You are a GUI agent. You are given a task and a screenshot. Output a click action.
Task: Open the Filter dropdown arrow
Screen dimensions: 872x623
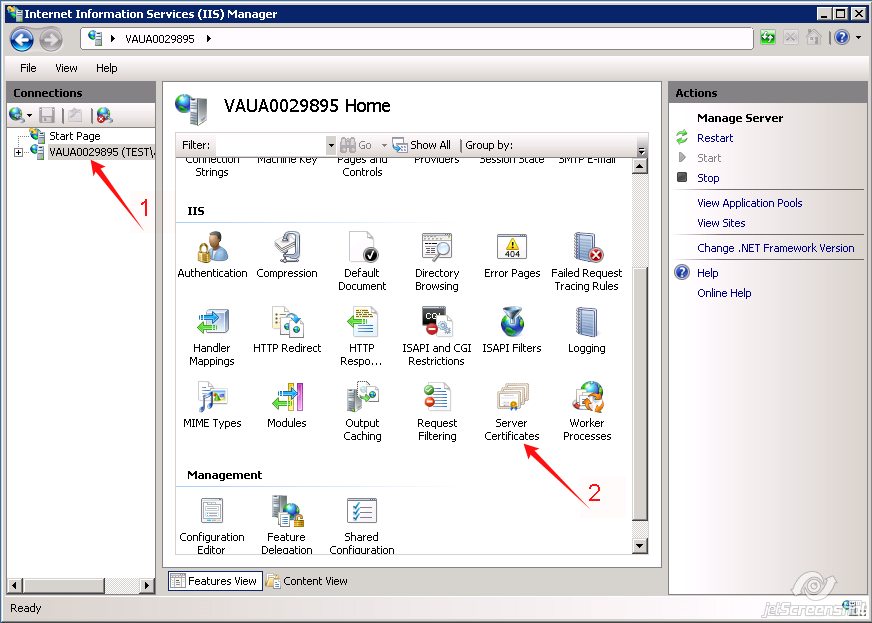click(x=331, y=145)
